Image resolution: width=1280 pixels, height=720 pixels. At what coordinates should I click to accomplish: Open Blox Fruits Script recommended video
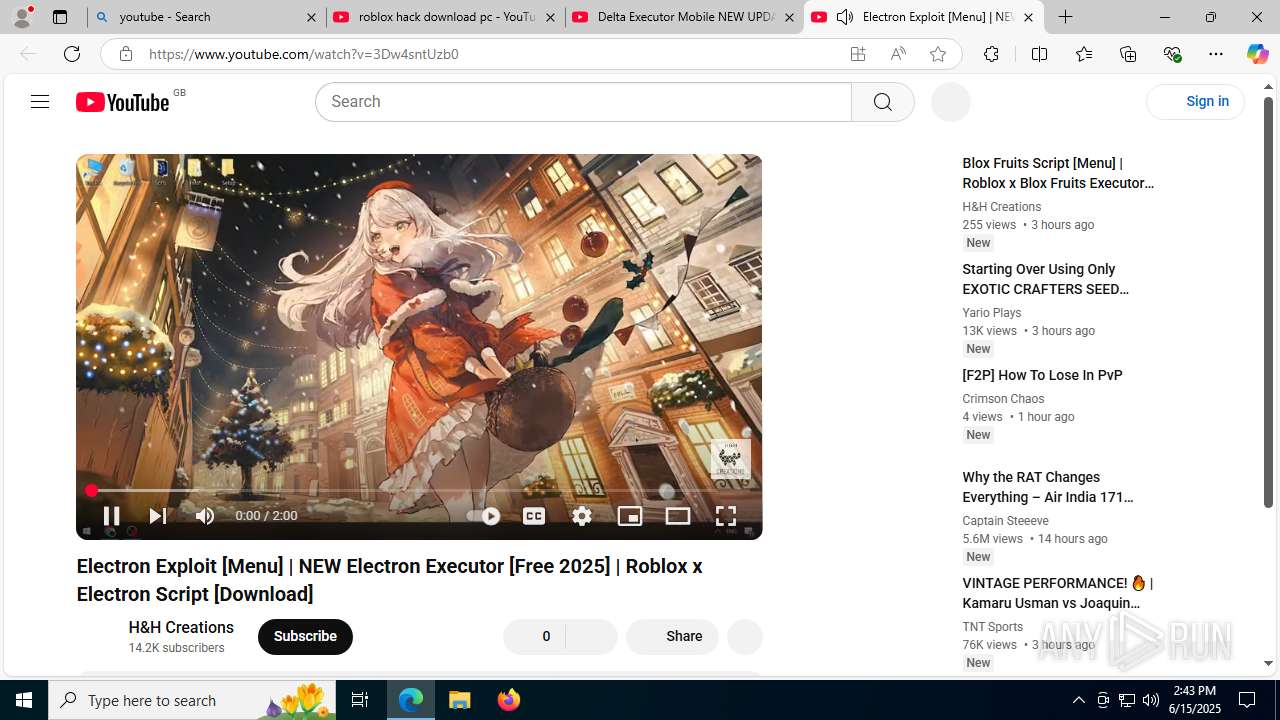(x=1058, y=173)
